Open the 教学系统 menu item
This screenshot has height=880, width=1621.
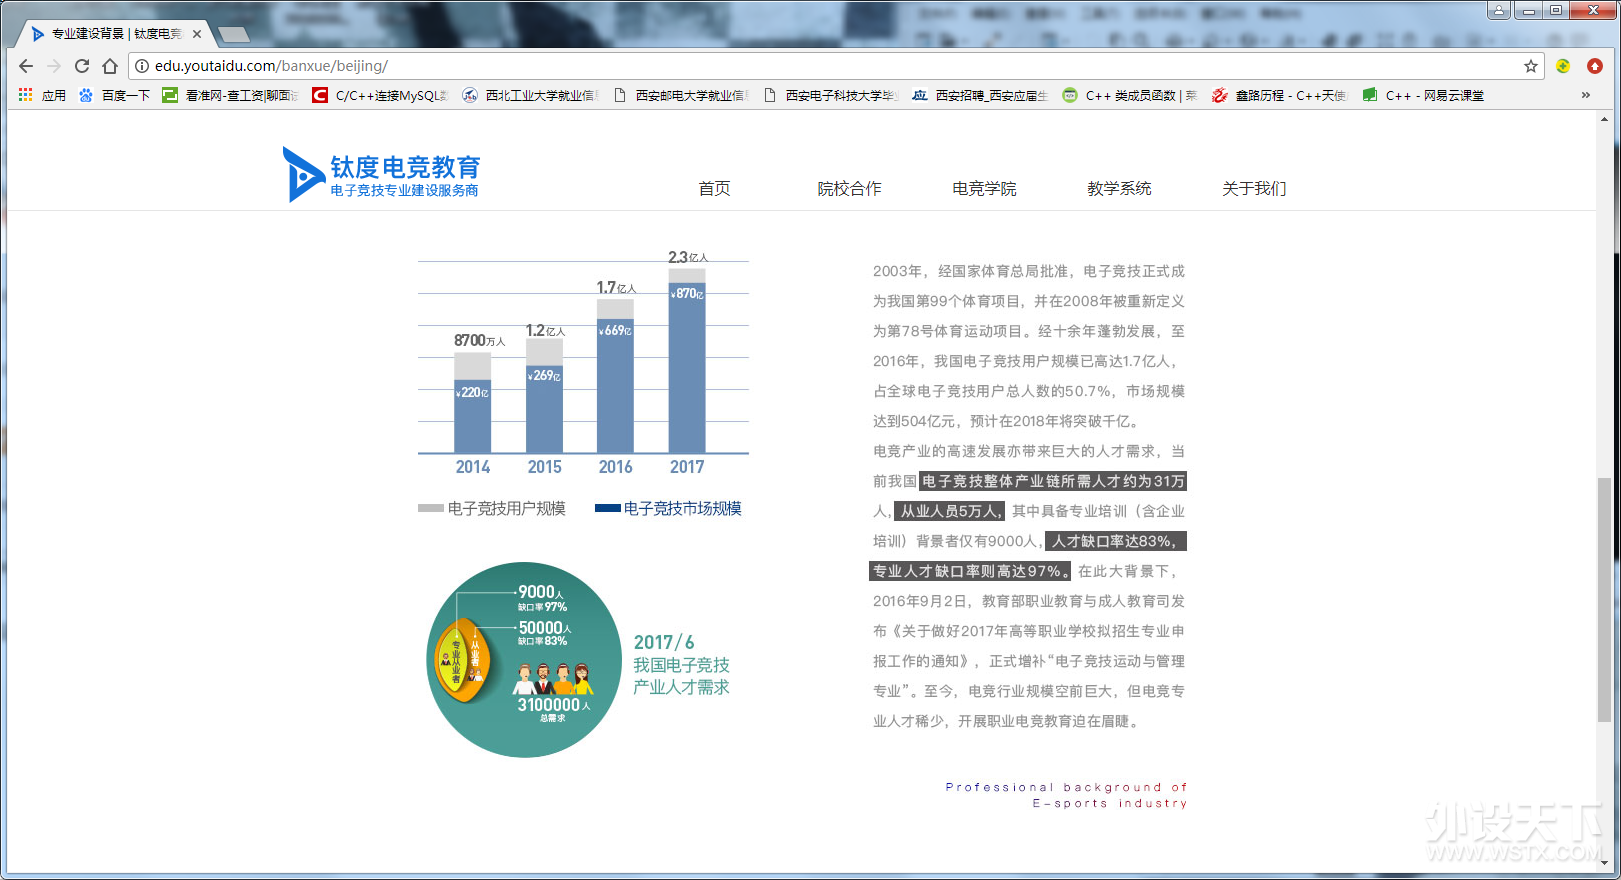tap(1119, 189)
